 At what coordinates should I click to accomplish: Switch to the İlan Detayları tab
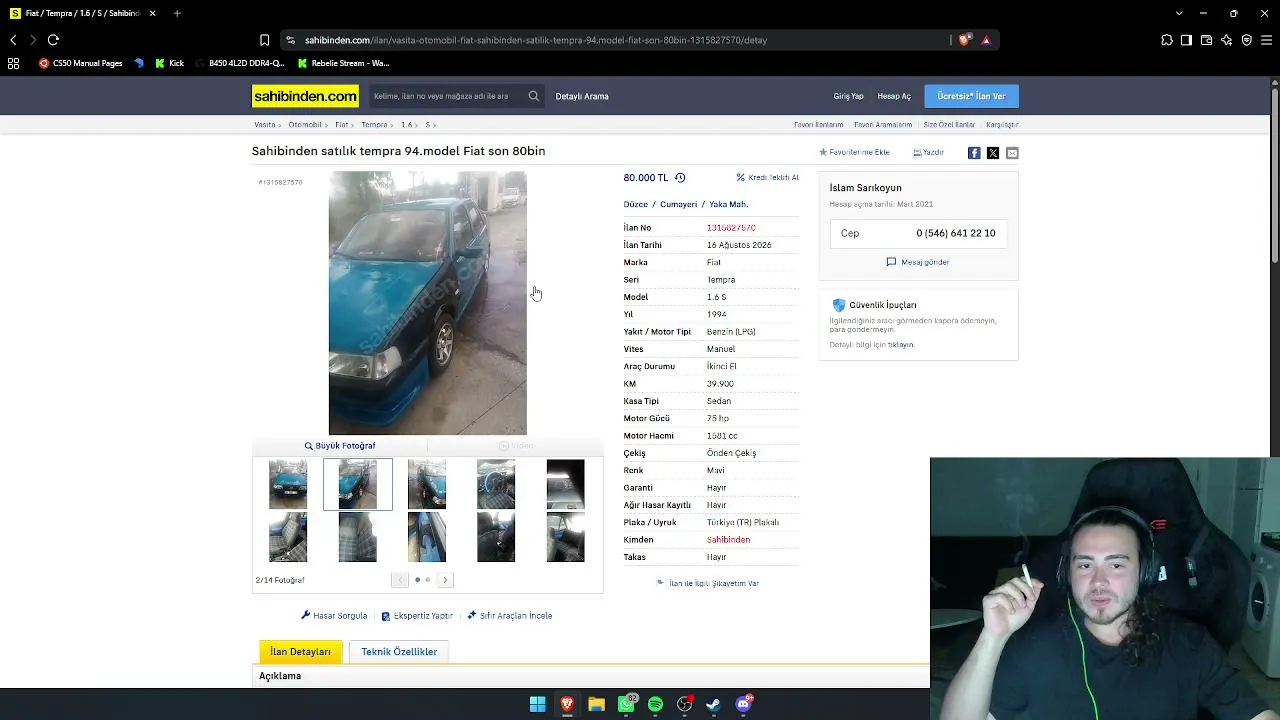(x=300, y=652)
